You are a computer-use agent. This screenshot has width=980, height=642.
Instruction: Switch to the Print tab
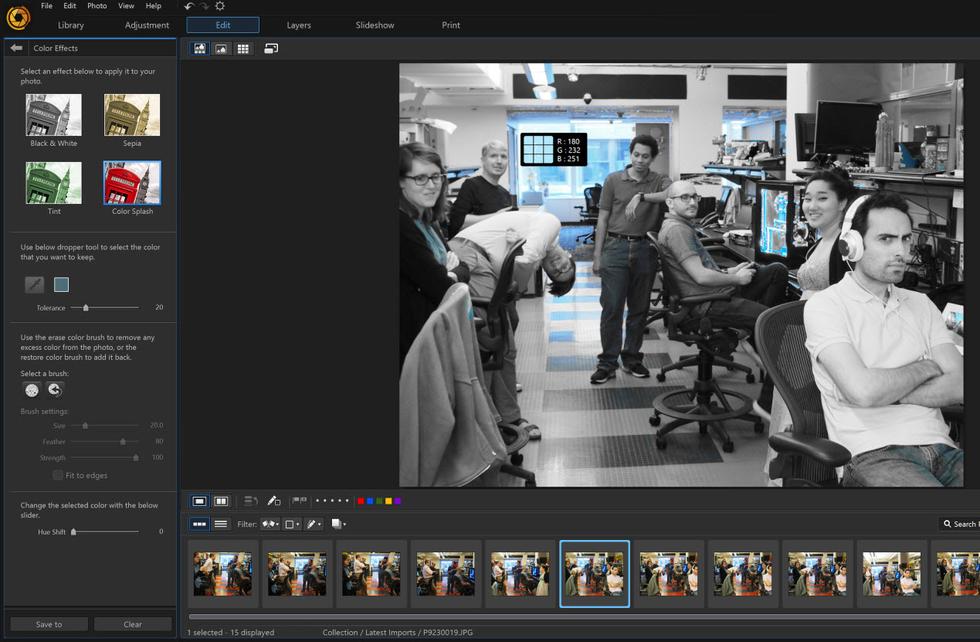(451, 25)
